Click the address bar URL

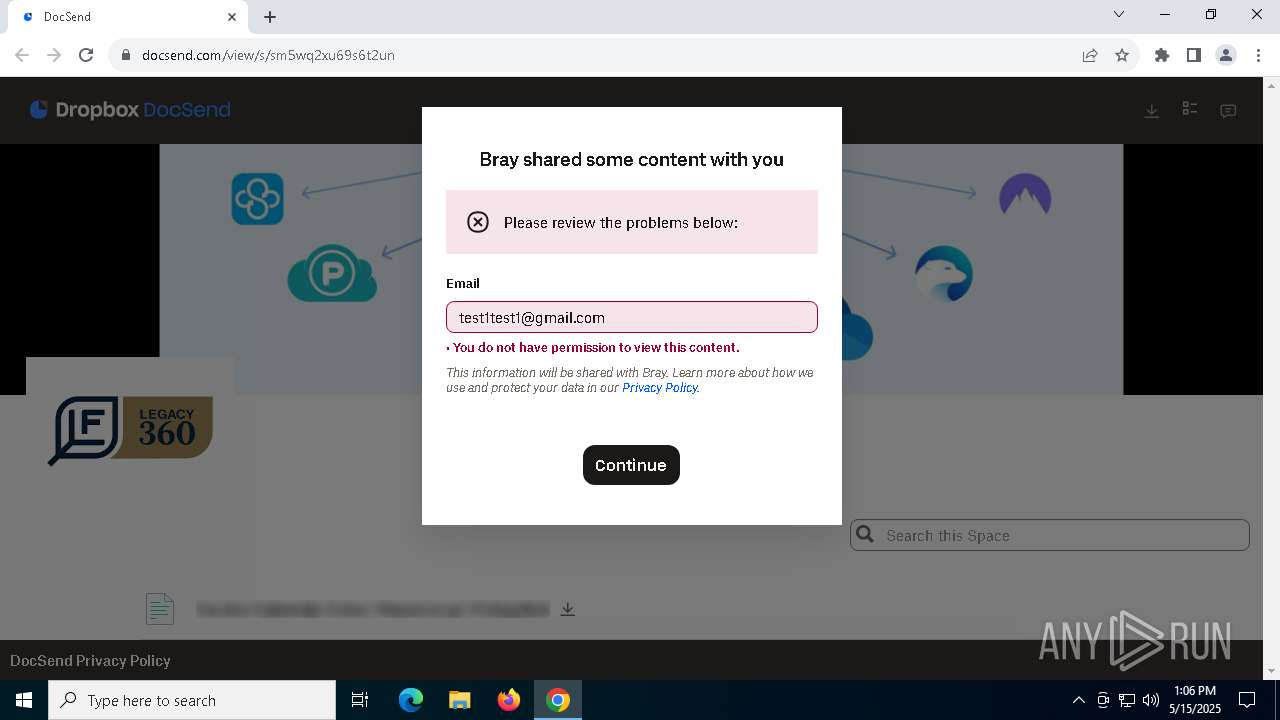(x=268, y=55)
